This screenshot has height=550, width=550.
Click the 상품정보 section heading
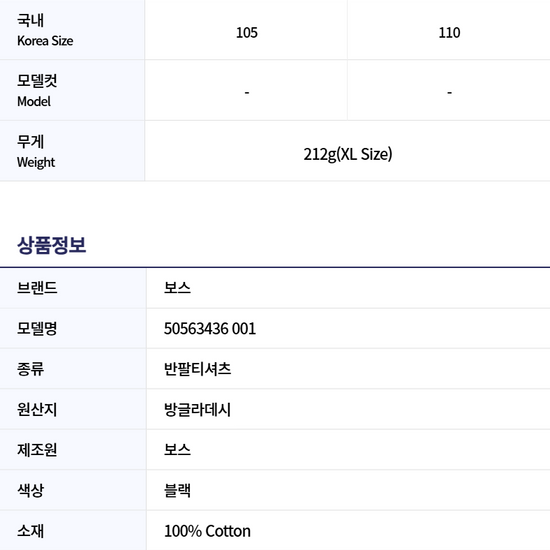click(52, 245)
